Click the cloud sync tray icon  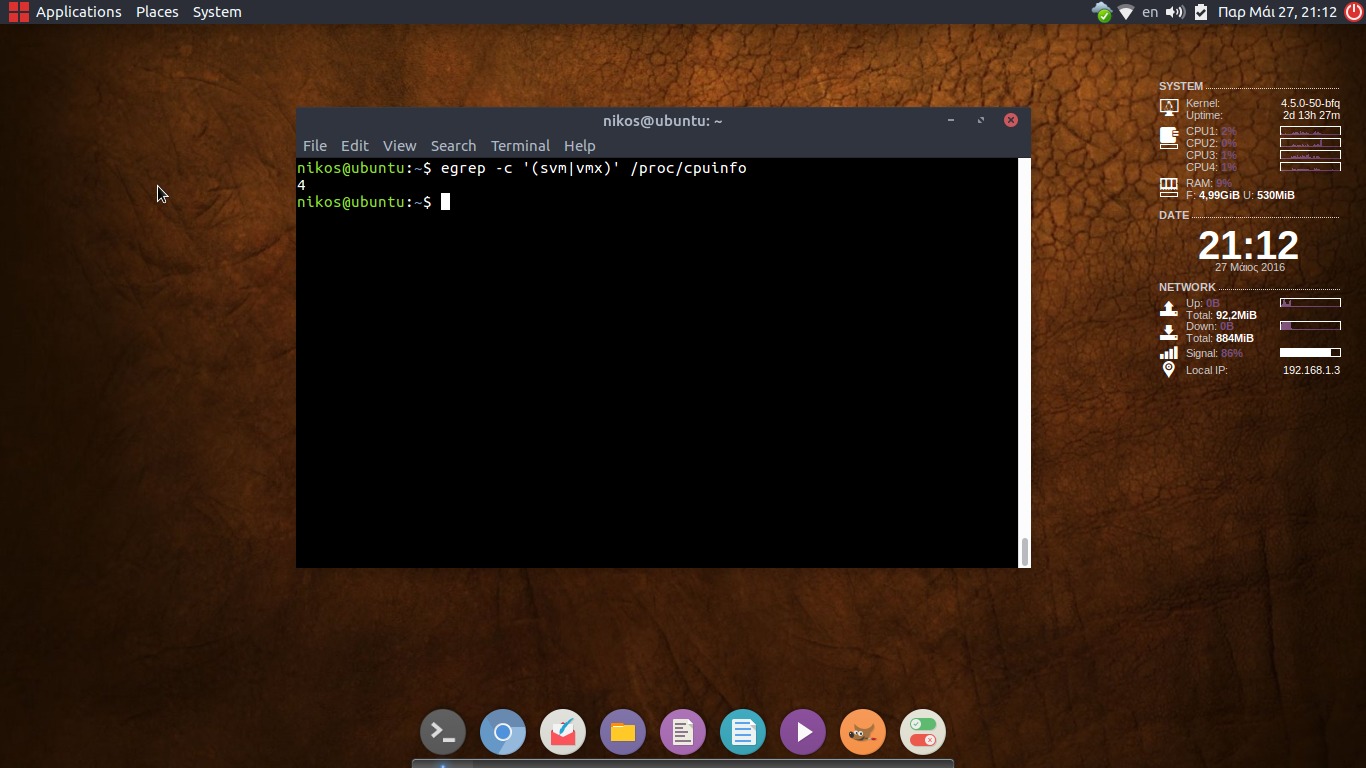pyautogui.click(x=1101, y=12)
